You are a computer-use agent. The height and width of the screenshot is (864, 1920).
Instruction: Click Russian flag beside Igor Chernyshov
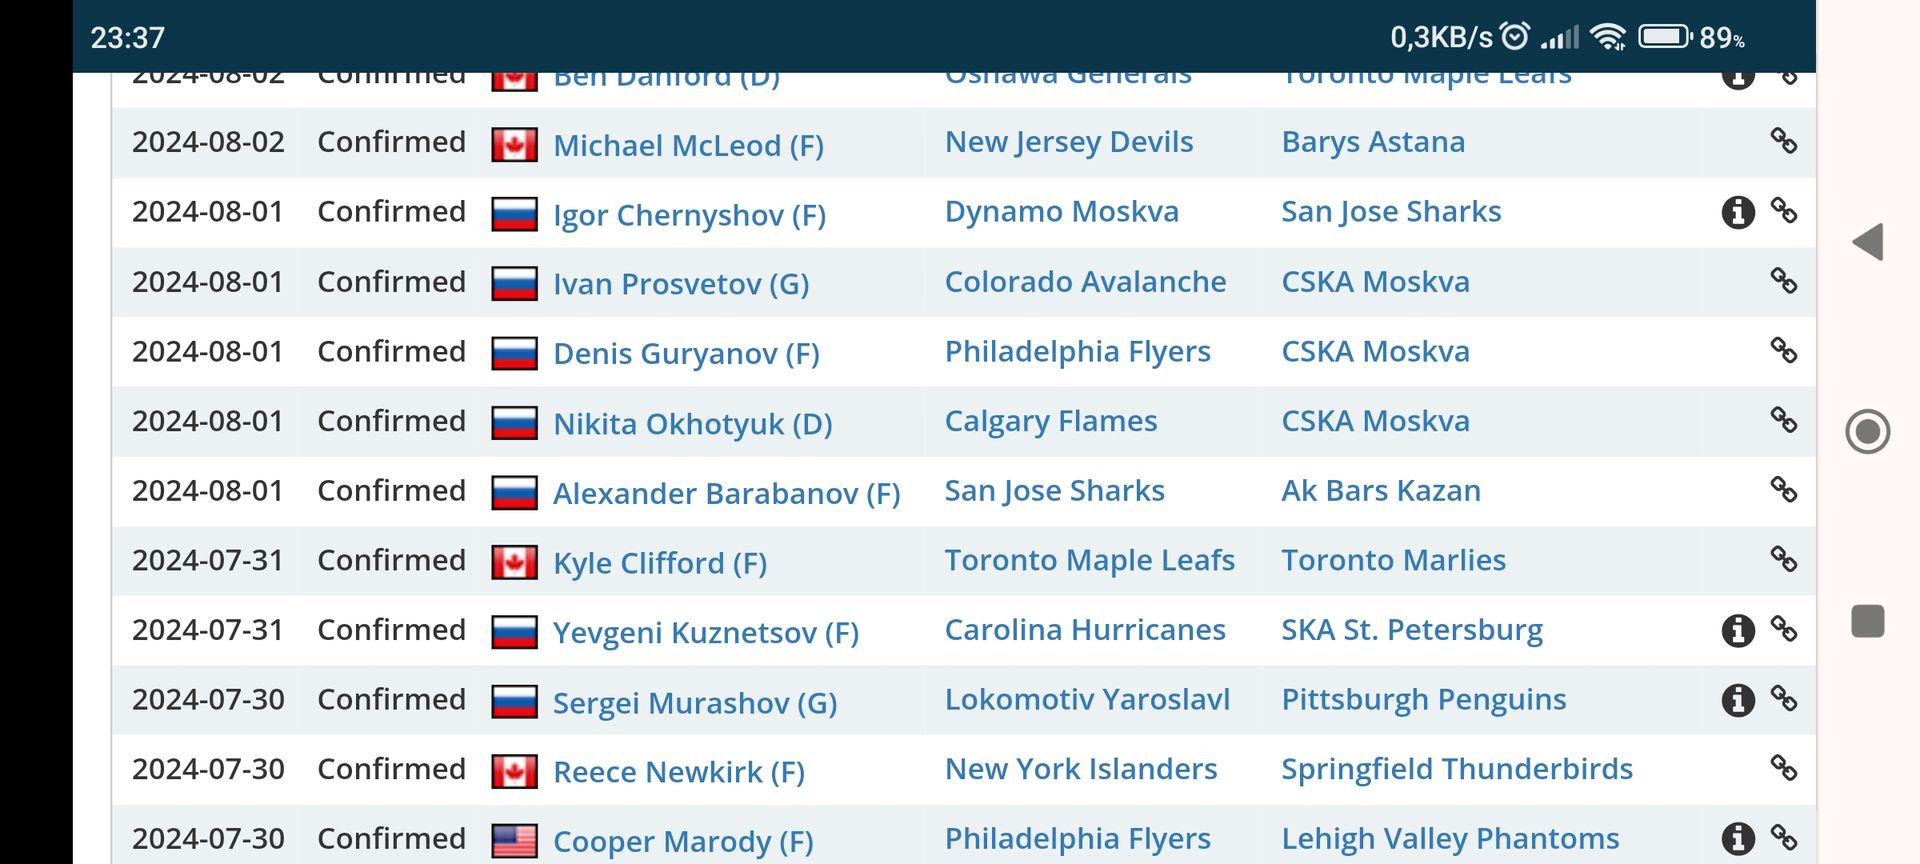click(x=514, y=214)
